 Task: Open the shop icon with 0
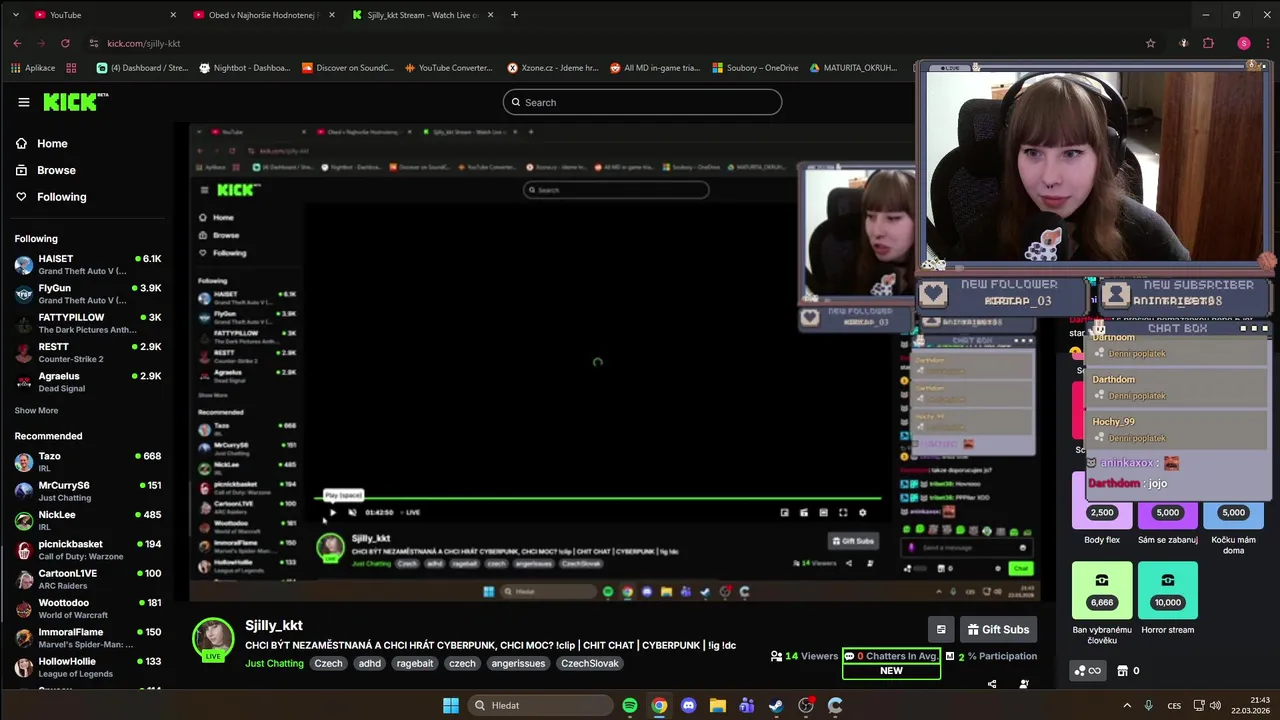pyautogui.click(x=1128, y=671)
